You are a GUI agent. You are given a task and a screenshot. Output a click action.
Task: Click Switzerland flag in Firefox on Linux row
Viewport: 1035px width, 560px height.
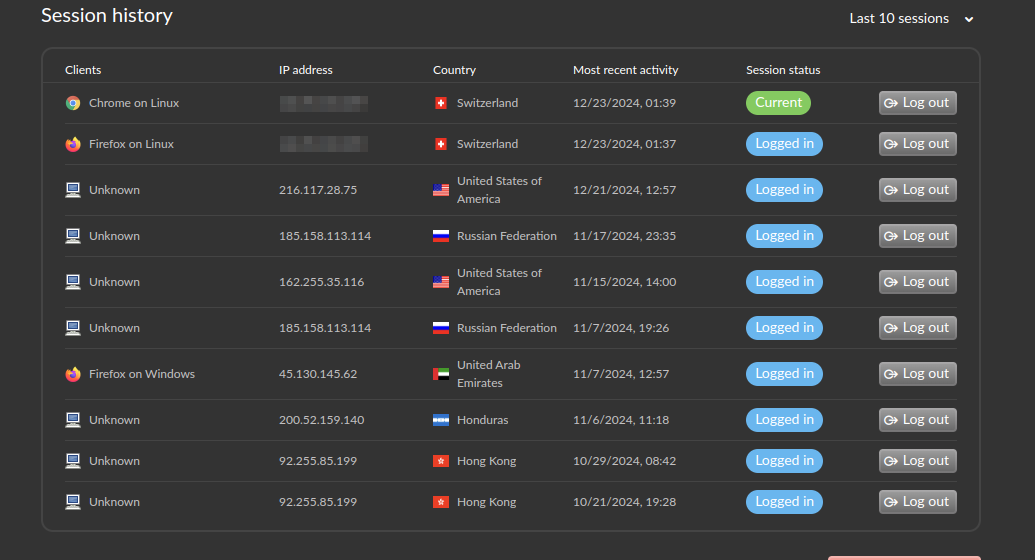pyautogui.click(x=441, y=144)
